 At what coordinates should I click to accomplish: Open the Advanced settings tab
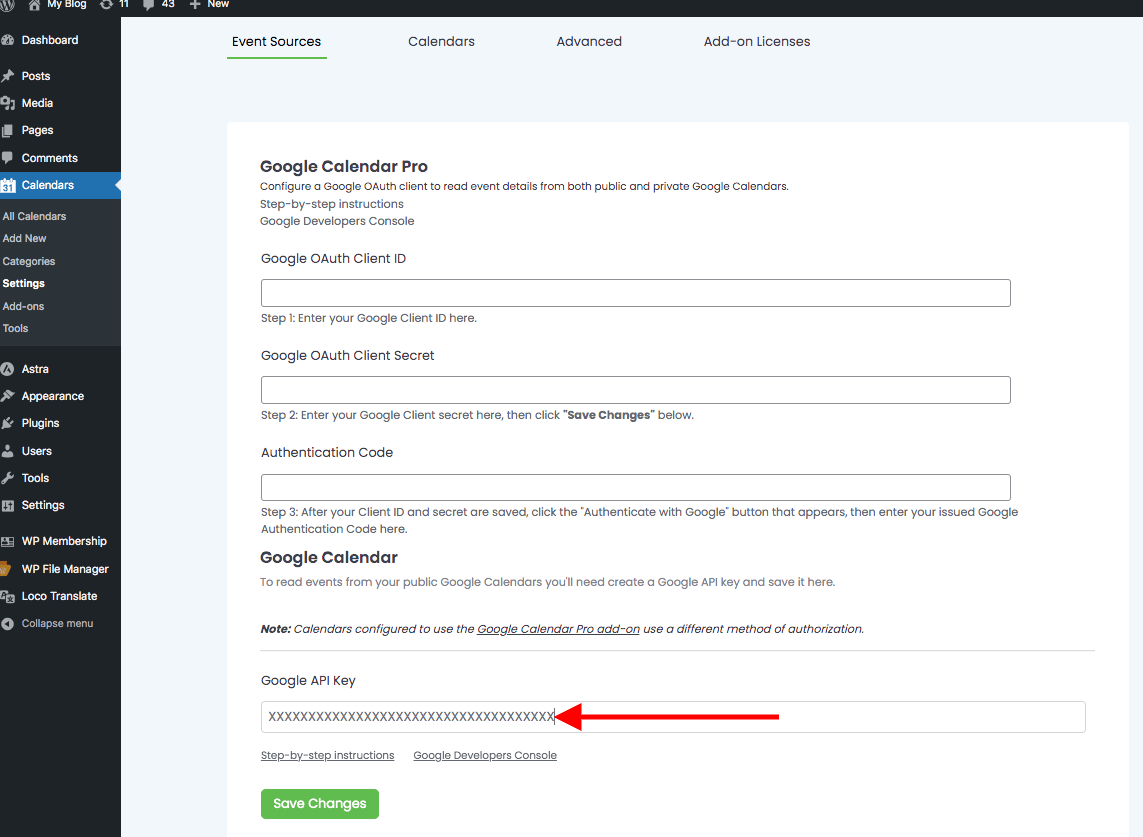pos(589,41)
